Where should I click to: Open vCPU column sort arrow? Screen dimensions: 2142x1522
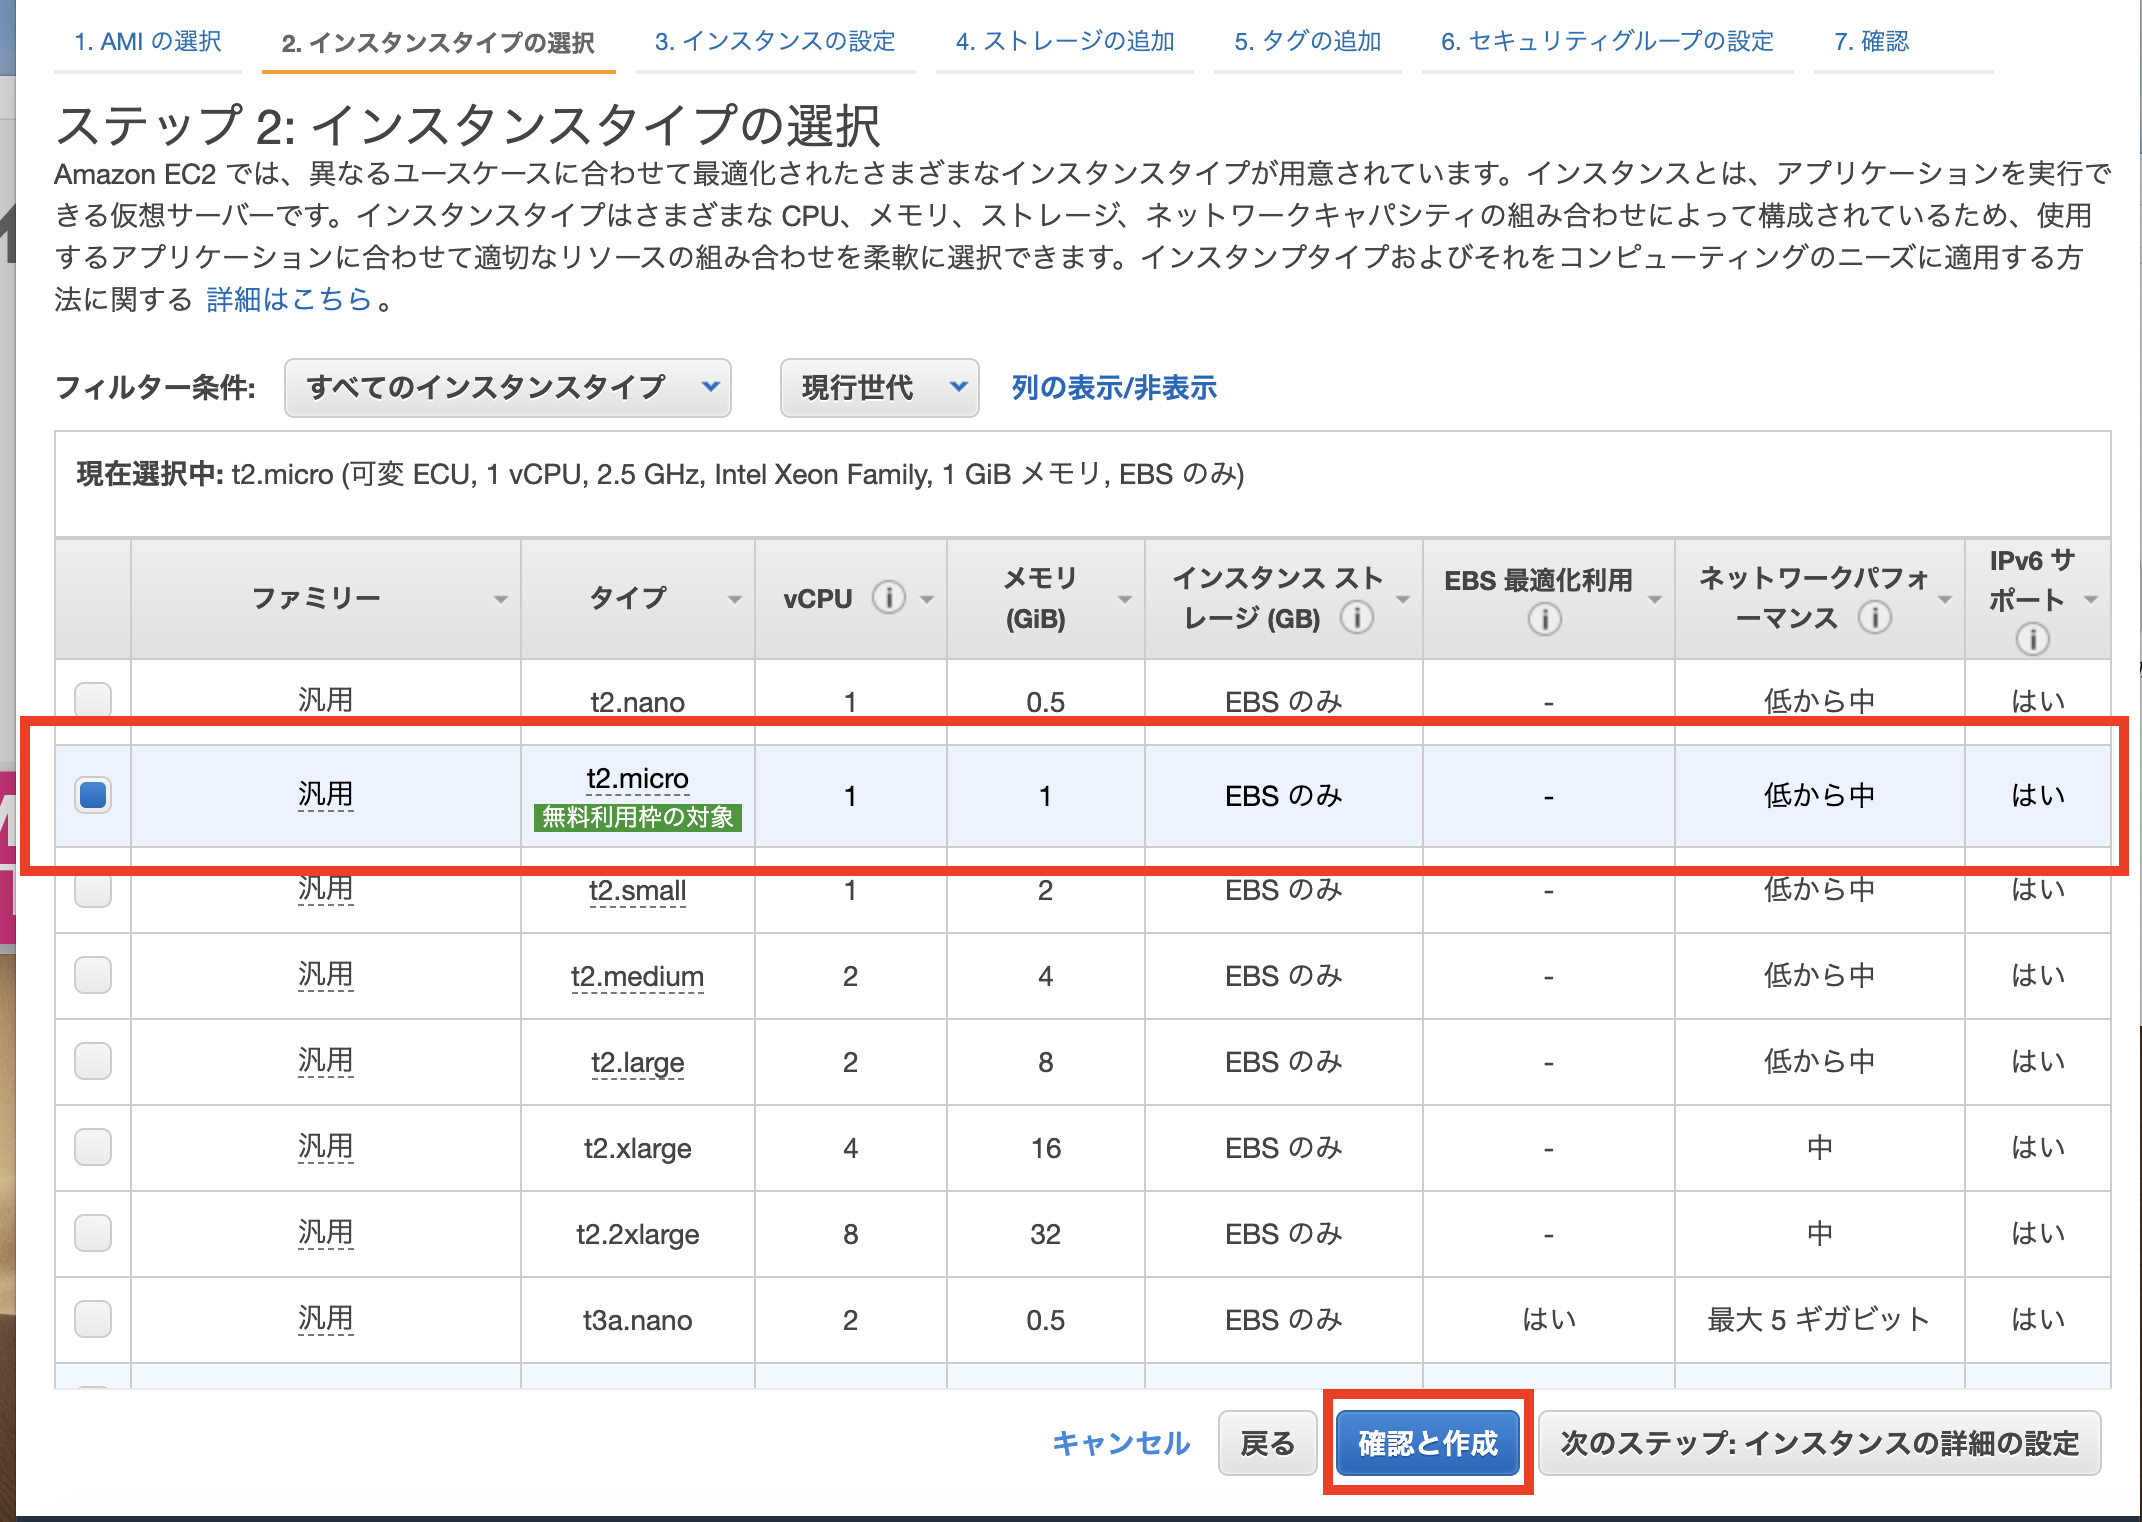coord(927,600)
